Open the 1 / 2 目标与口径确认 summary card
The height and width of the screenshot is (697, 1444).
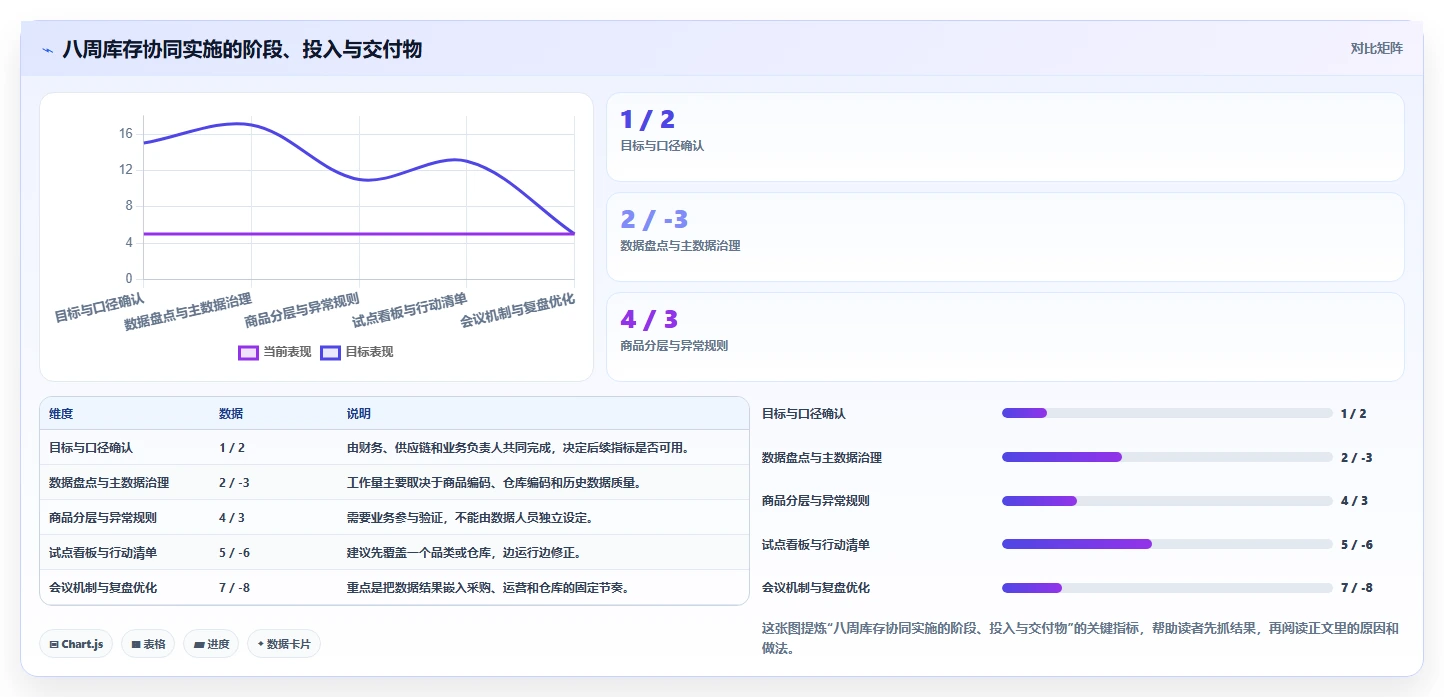click(1005, 137)
